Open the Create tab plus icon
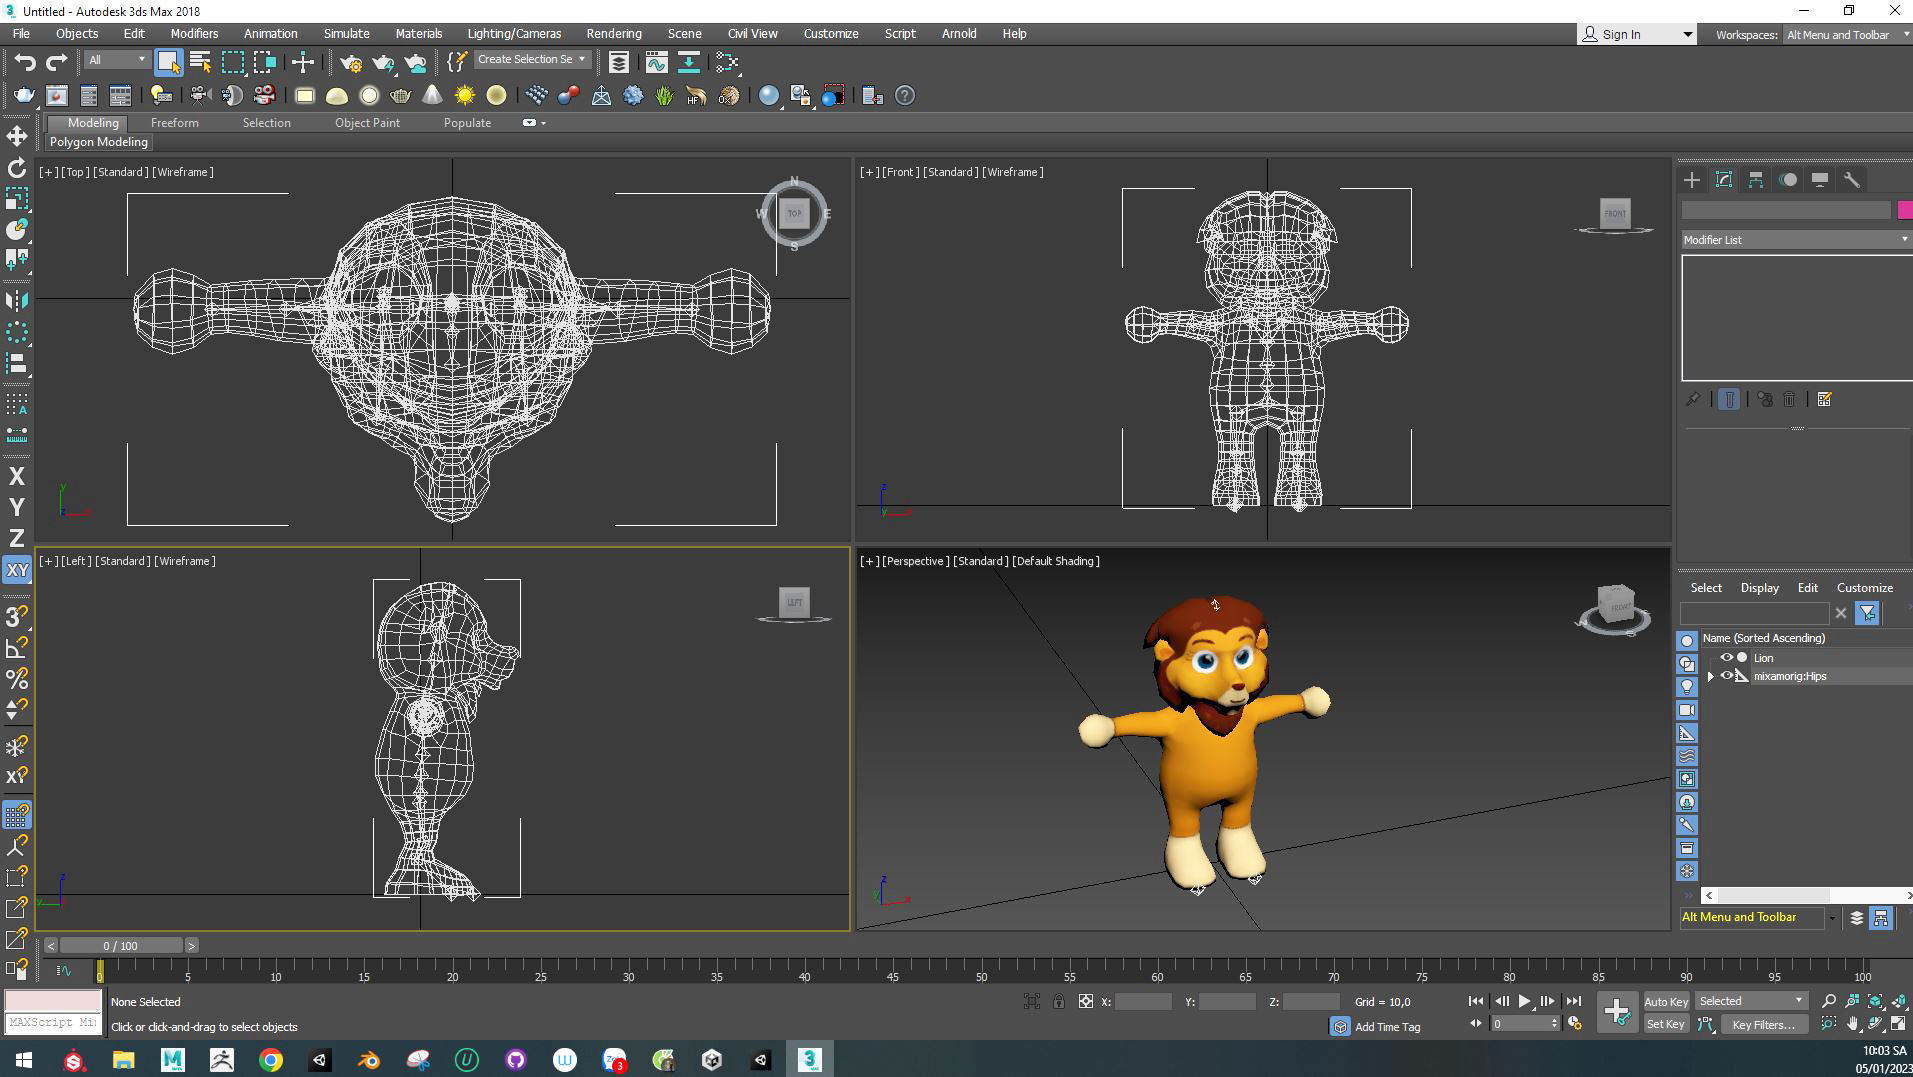Image resolution: width=1913 pixels, height=1077 pixels. tap(1692, 180)
